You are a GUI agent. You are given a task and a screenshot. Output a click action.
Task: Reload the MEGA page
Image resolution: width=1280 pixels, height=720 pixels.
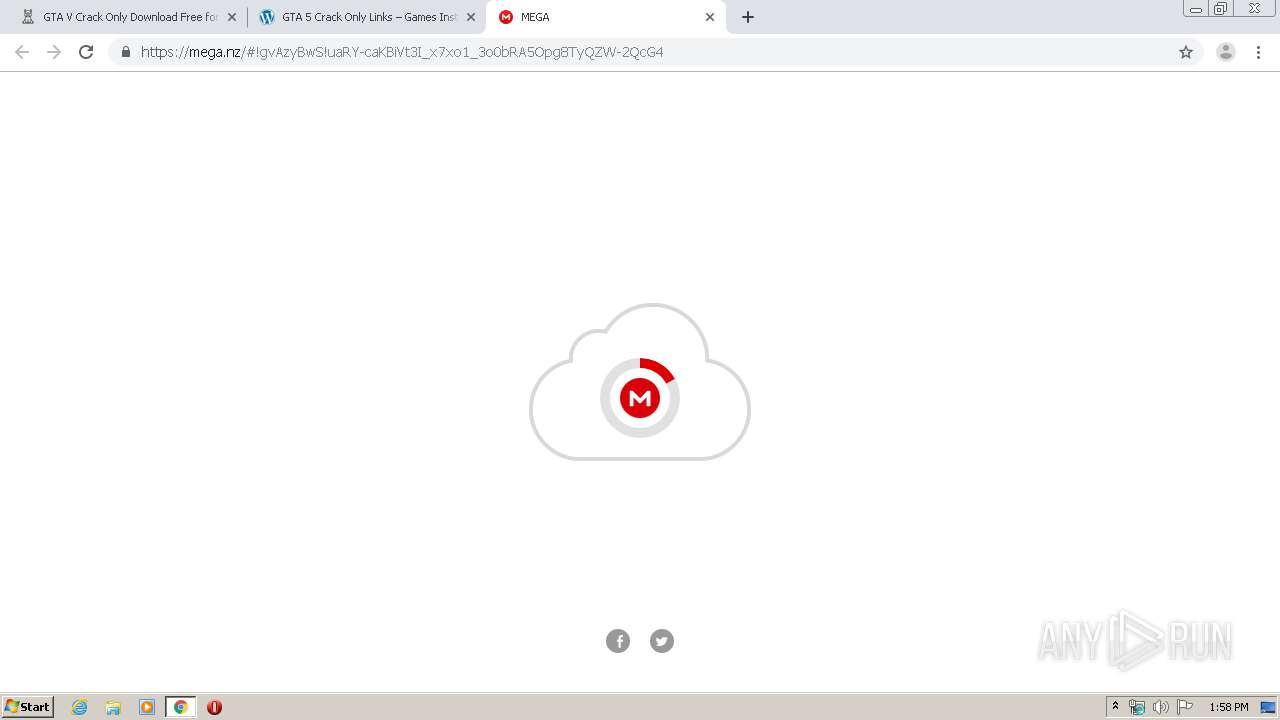coord(86,52)
